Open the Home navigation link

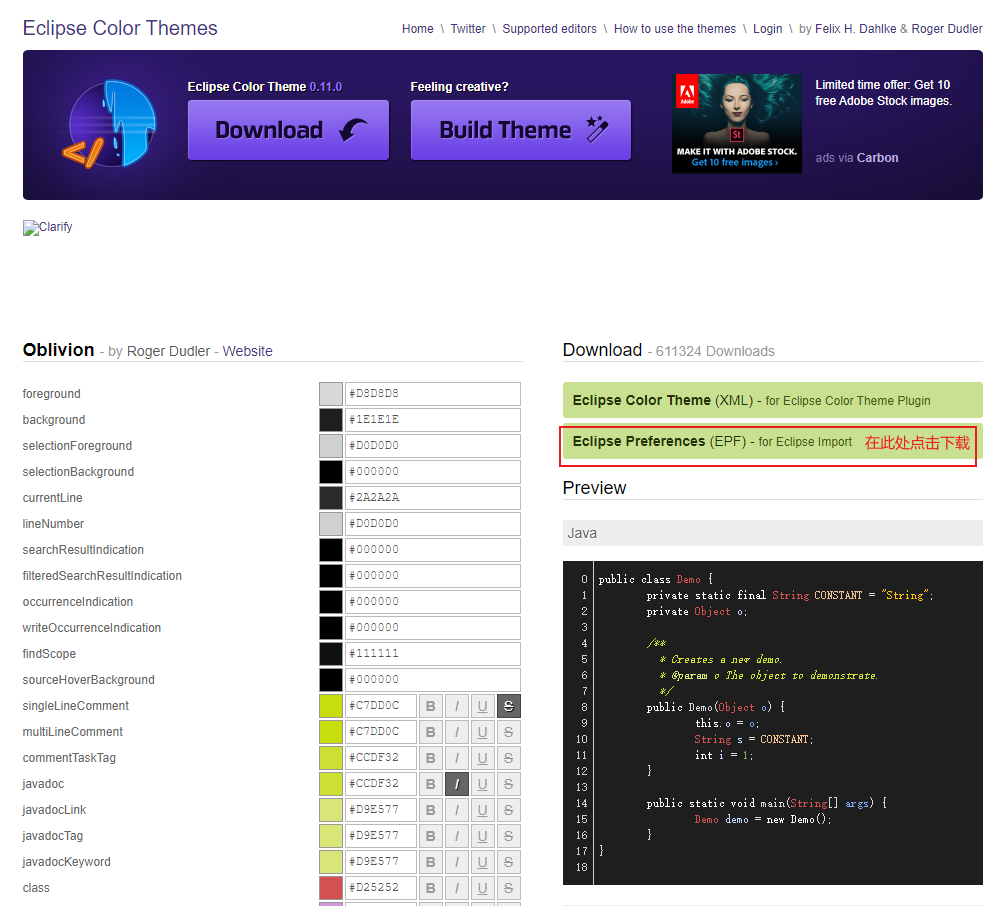[x=418, y=29]
